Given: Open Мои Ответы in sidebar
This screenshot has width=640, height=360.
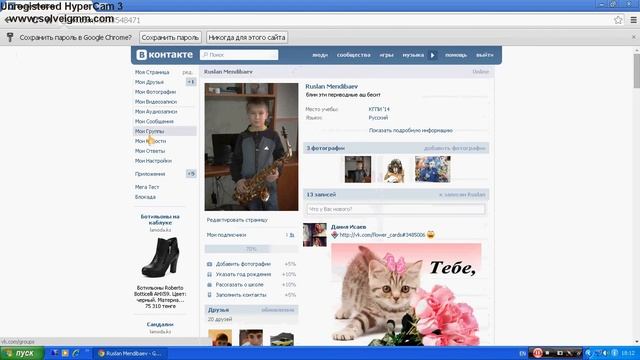Looking at the screenshot, I should click(150, 151).
